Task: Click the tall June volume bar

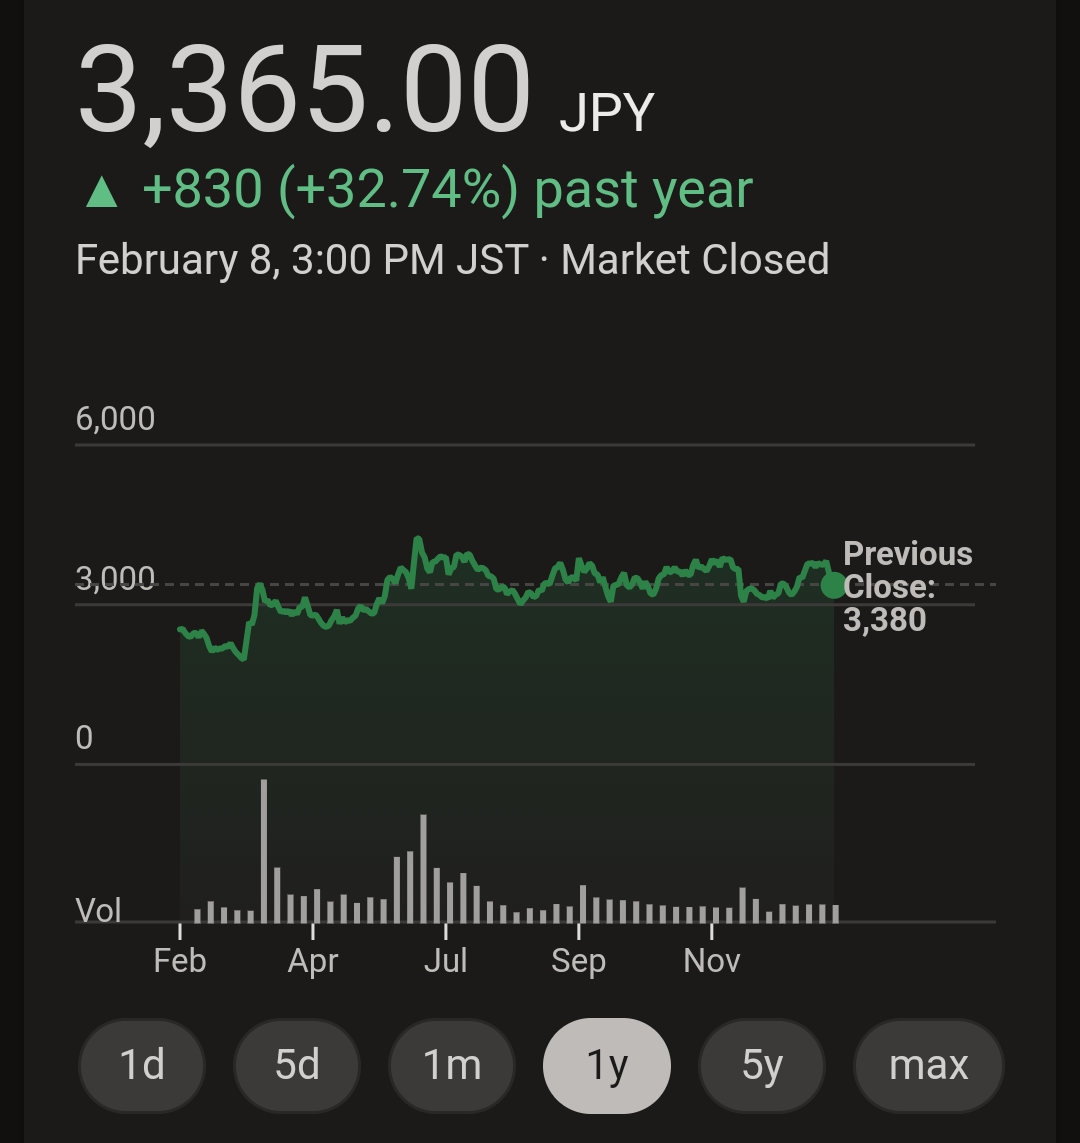Action: tap(423, 868)
